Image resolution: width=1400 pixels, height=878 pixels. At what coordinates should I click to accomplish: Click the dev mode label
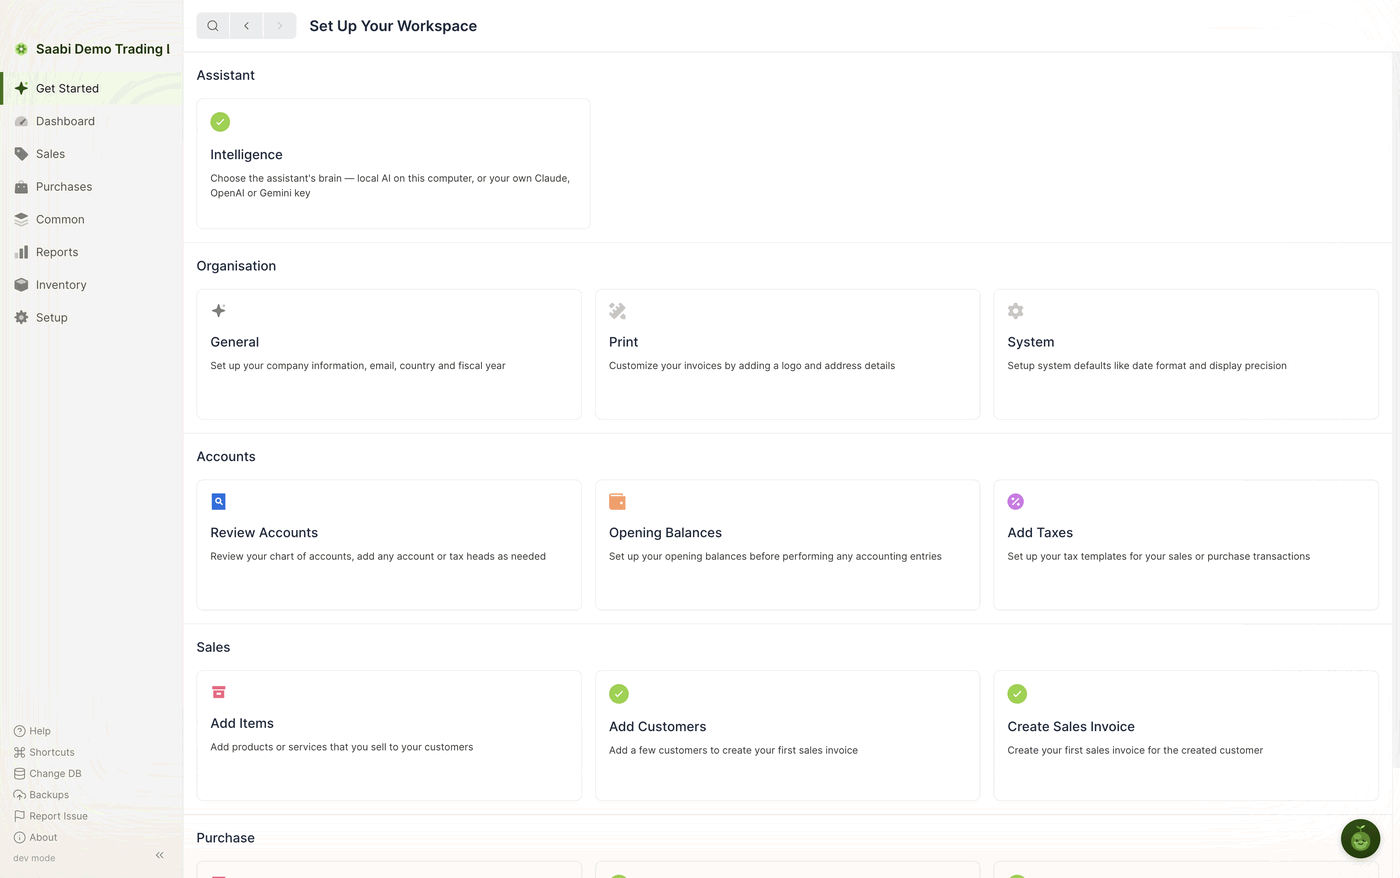pos(34,858)
